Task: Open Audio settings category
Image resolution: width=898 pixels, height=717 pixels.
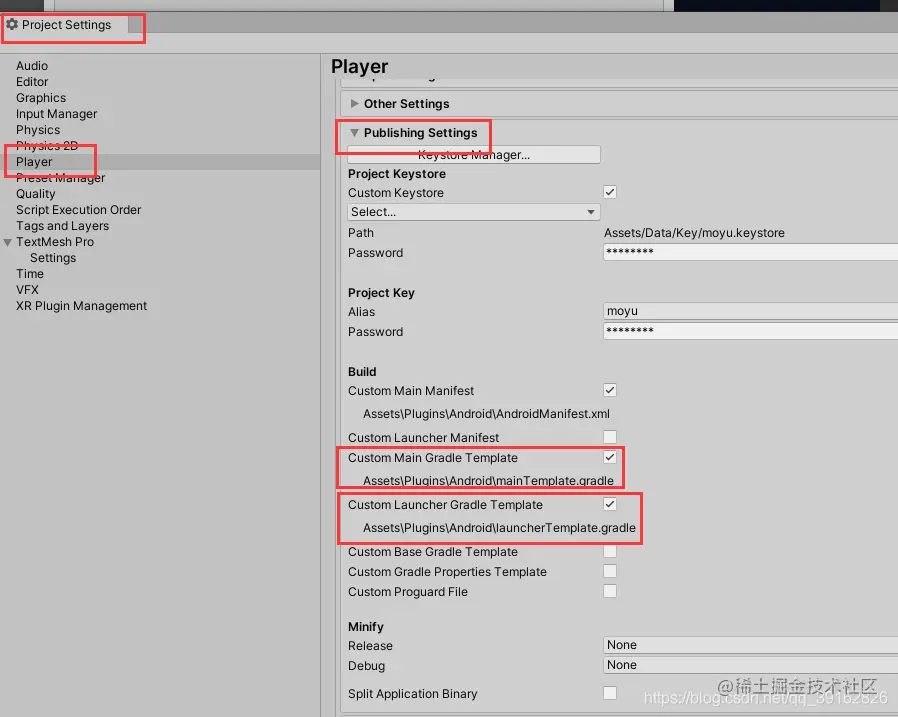Action: 31,66
